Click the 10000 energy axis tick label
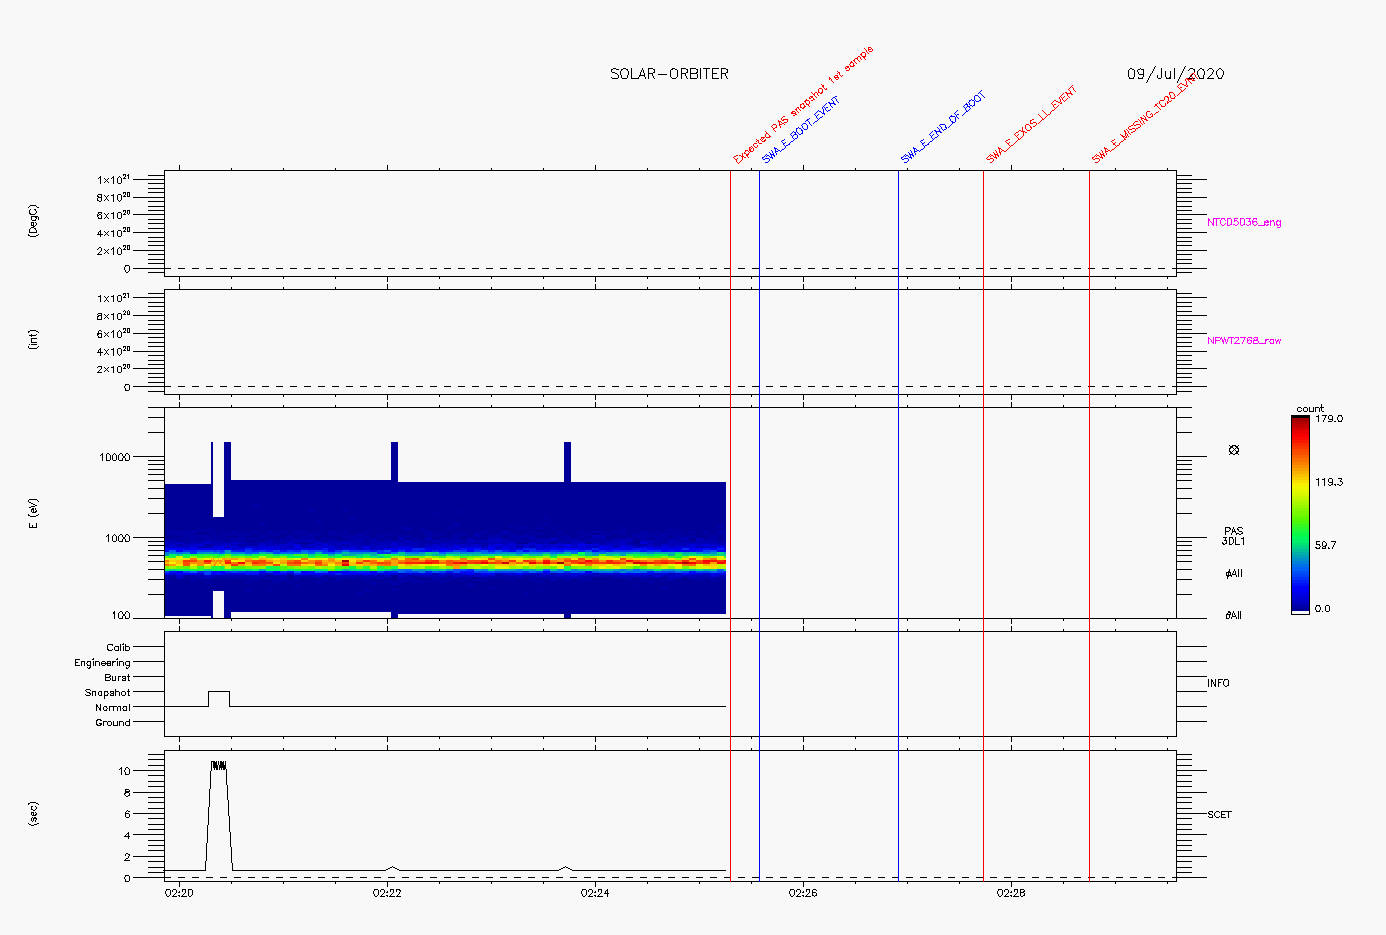The height and width of the screenshot is (935, 1386). click(114, 457)
